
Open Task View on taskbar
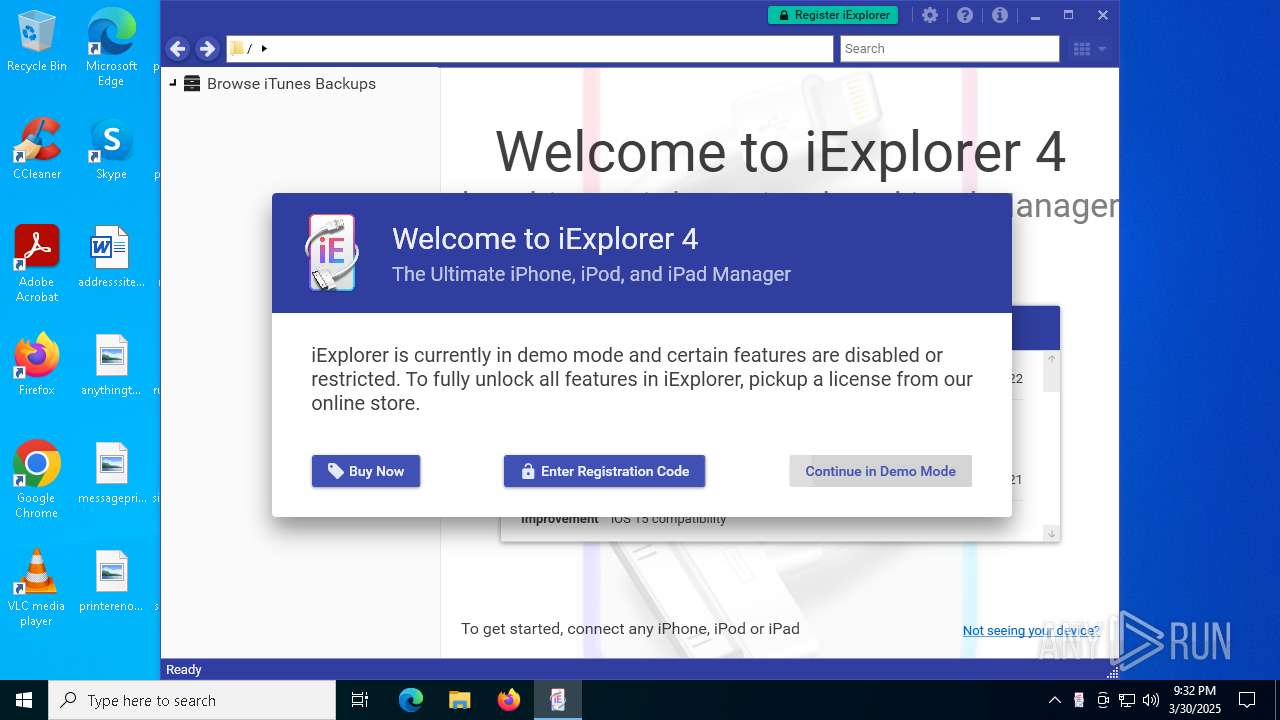(360, 700)
